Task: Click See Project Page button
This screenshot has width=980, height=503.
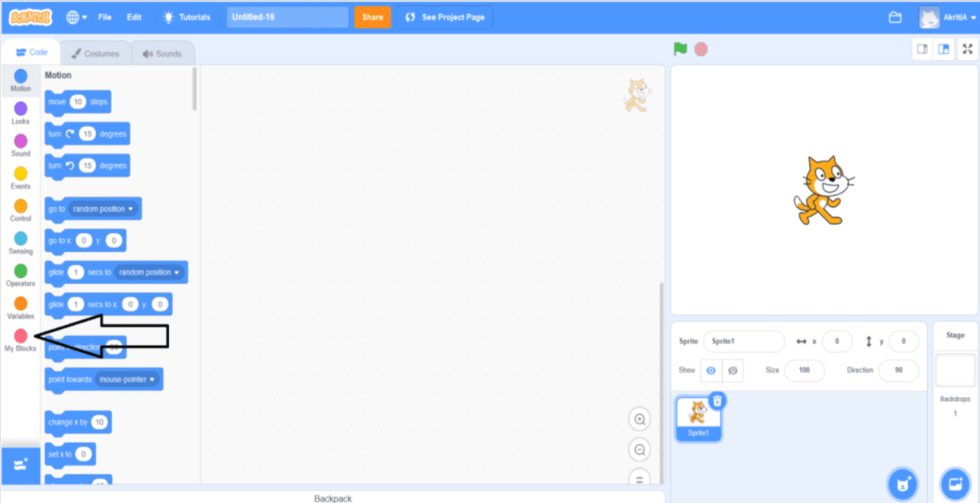Action: click(x=444, y=17)
